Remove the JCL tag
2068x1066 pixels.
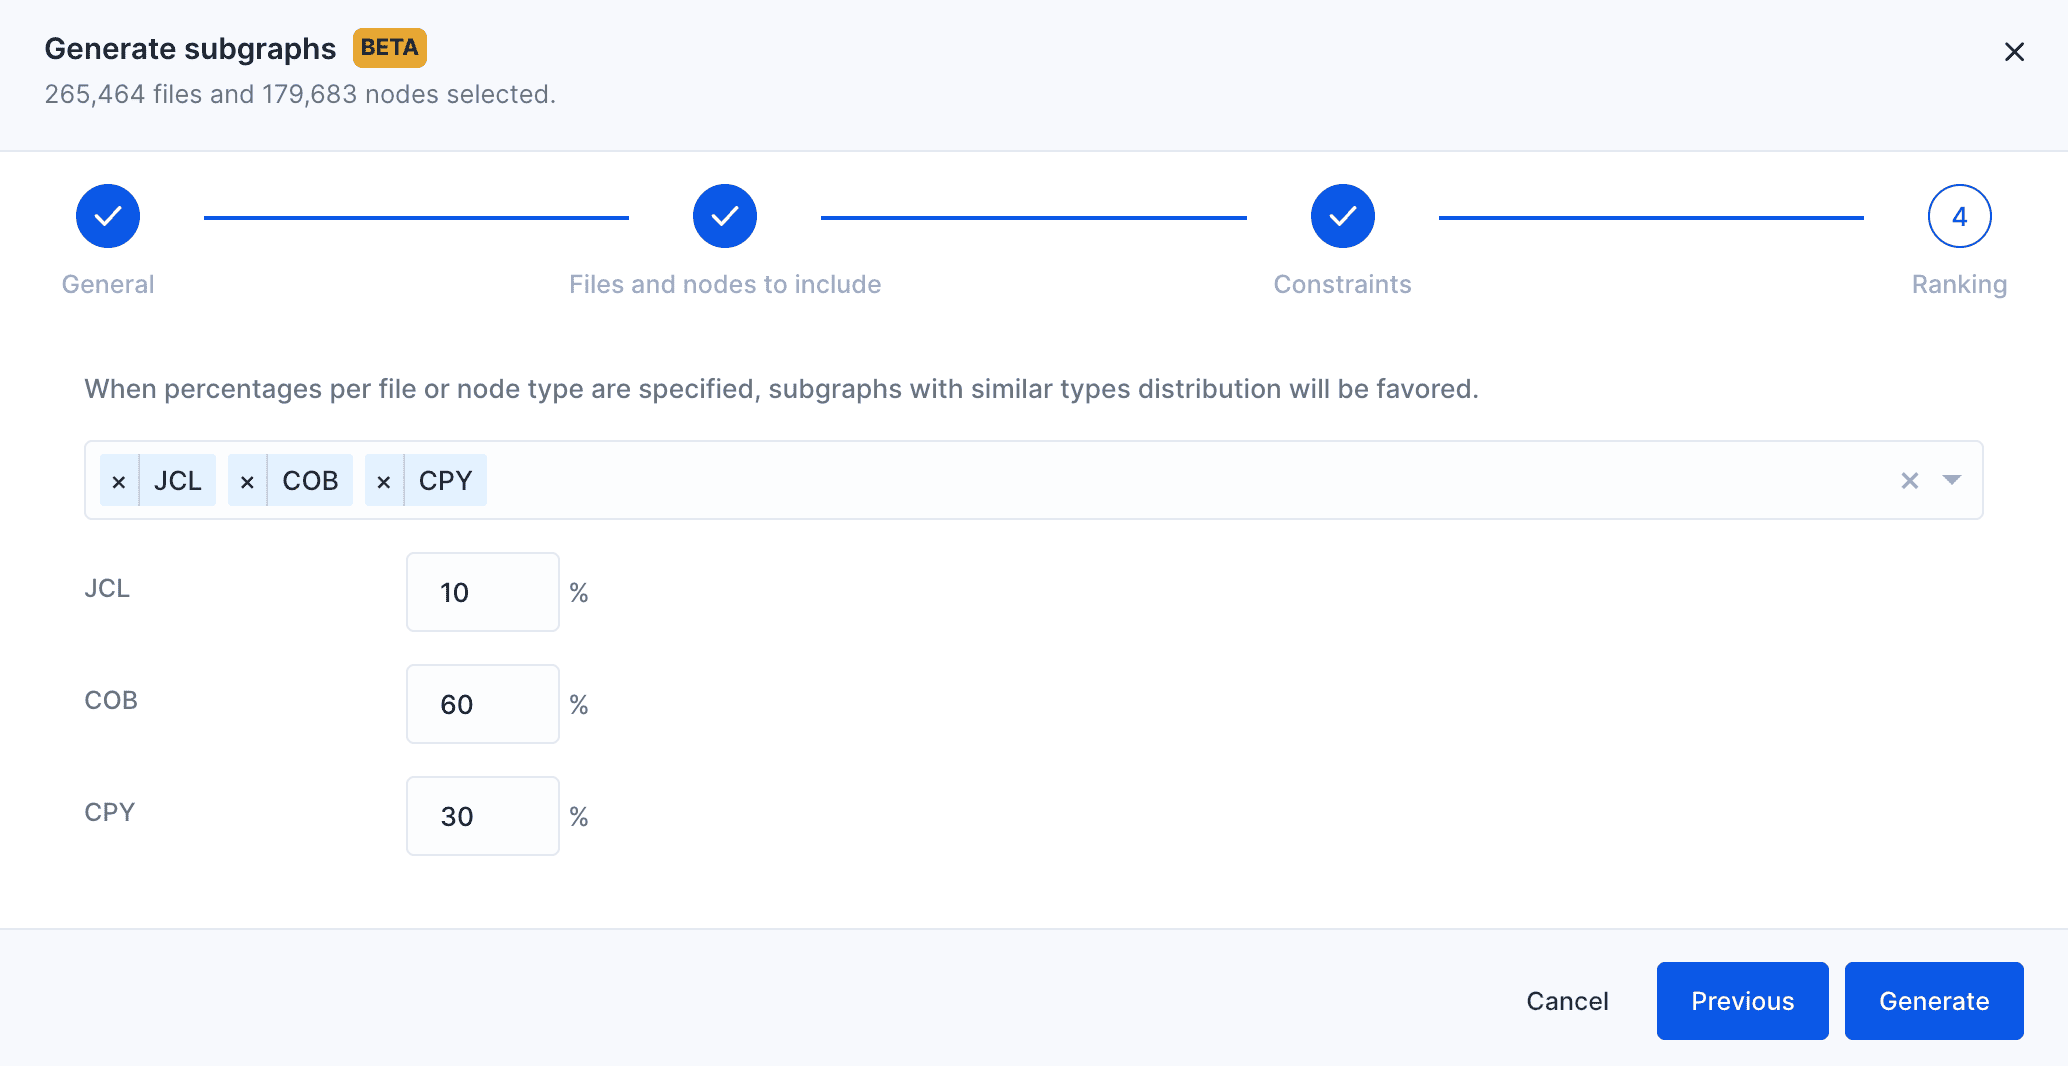pos(119,481)
